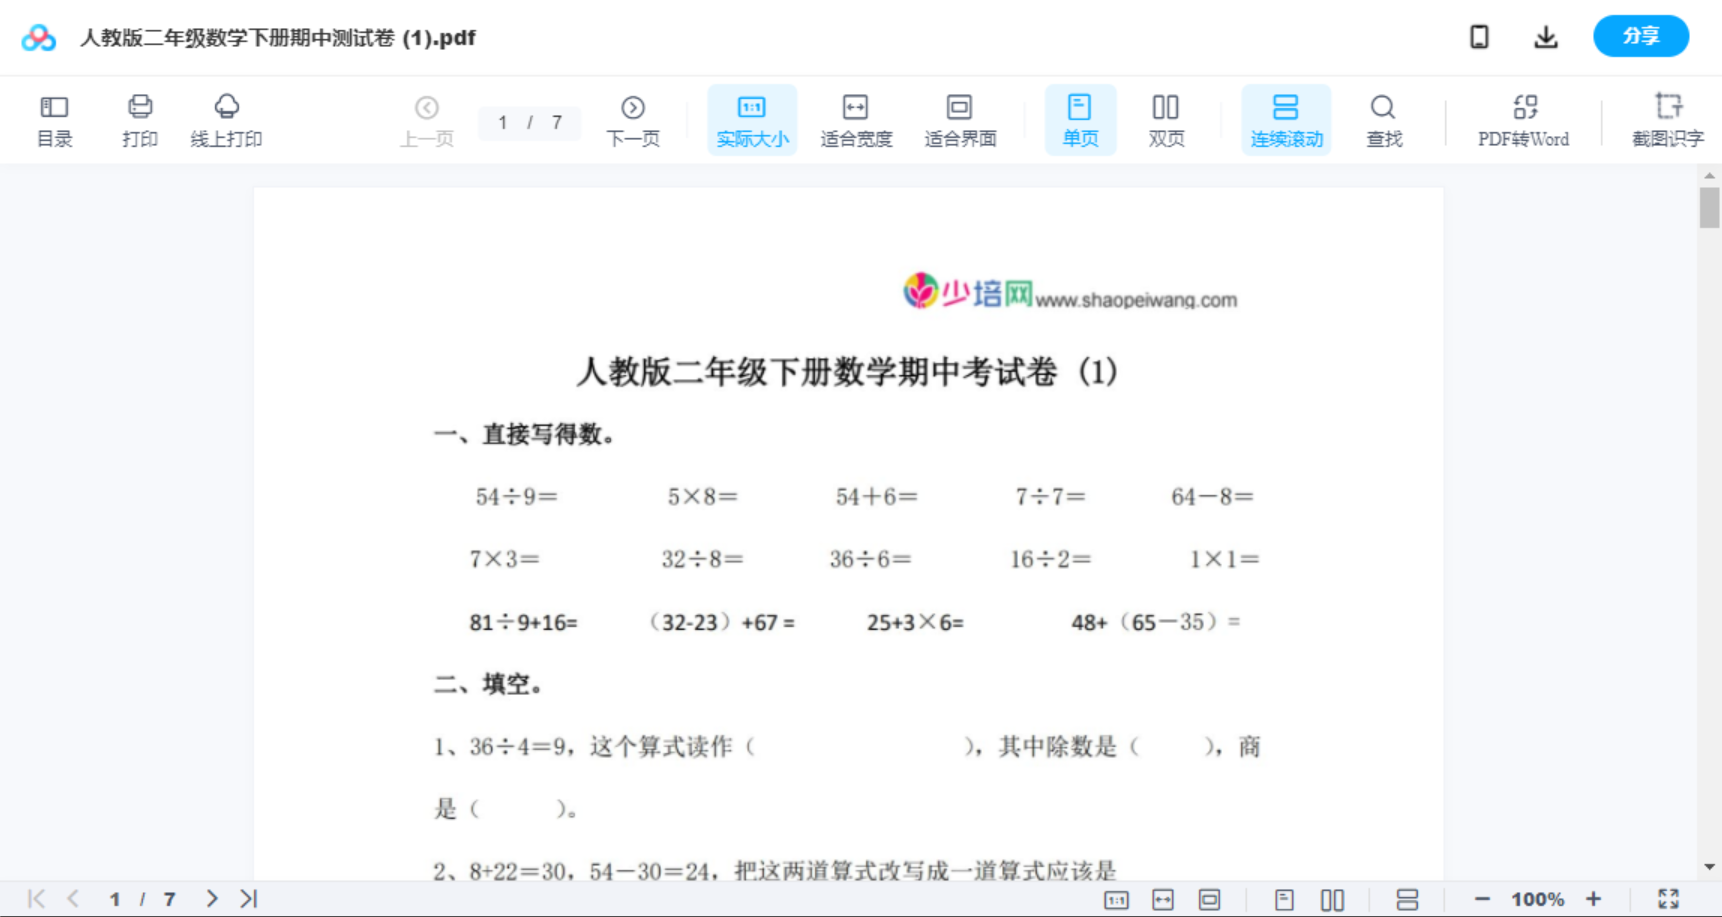Enable 双页 two-page view
The image size is (1722, 917).
(1166, 119)
